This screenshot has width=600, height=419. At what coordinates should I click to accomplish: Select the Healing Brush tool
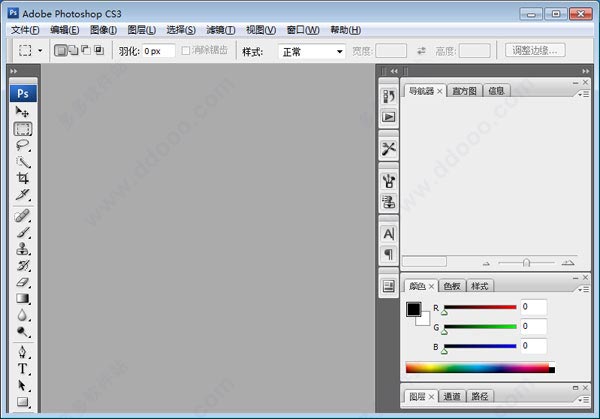coord(23,216)
